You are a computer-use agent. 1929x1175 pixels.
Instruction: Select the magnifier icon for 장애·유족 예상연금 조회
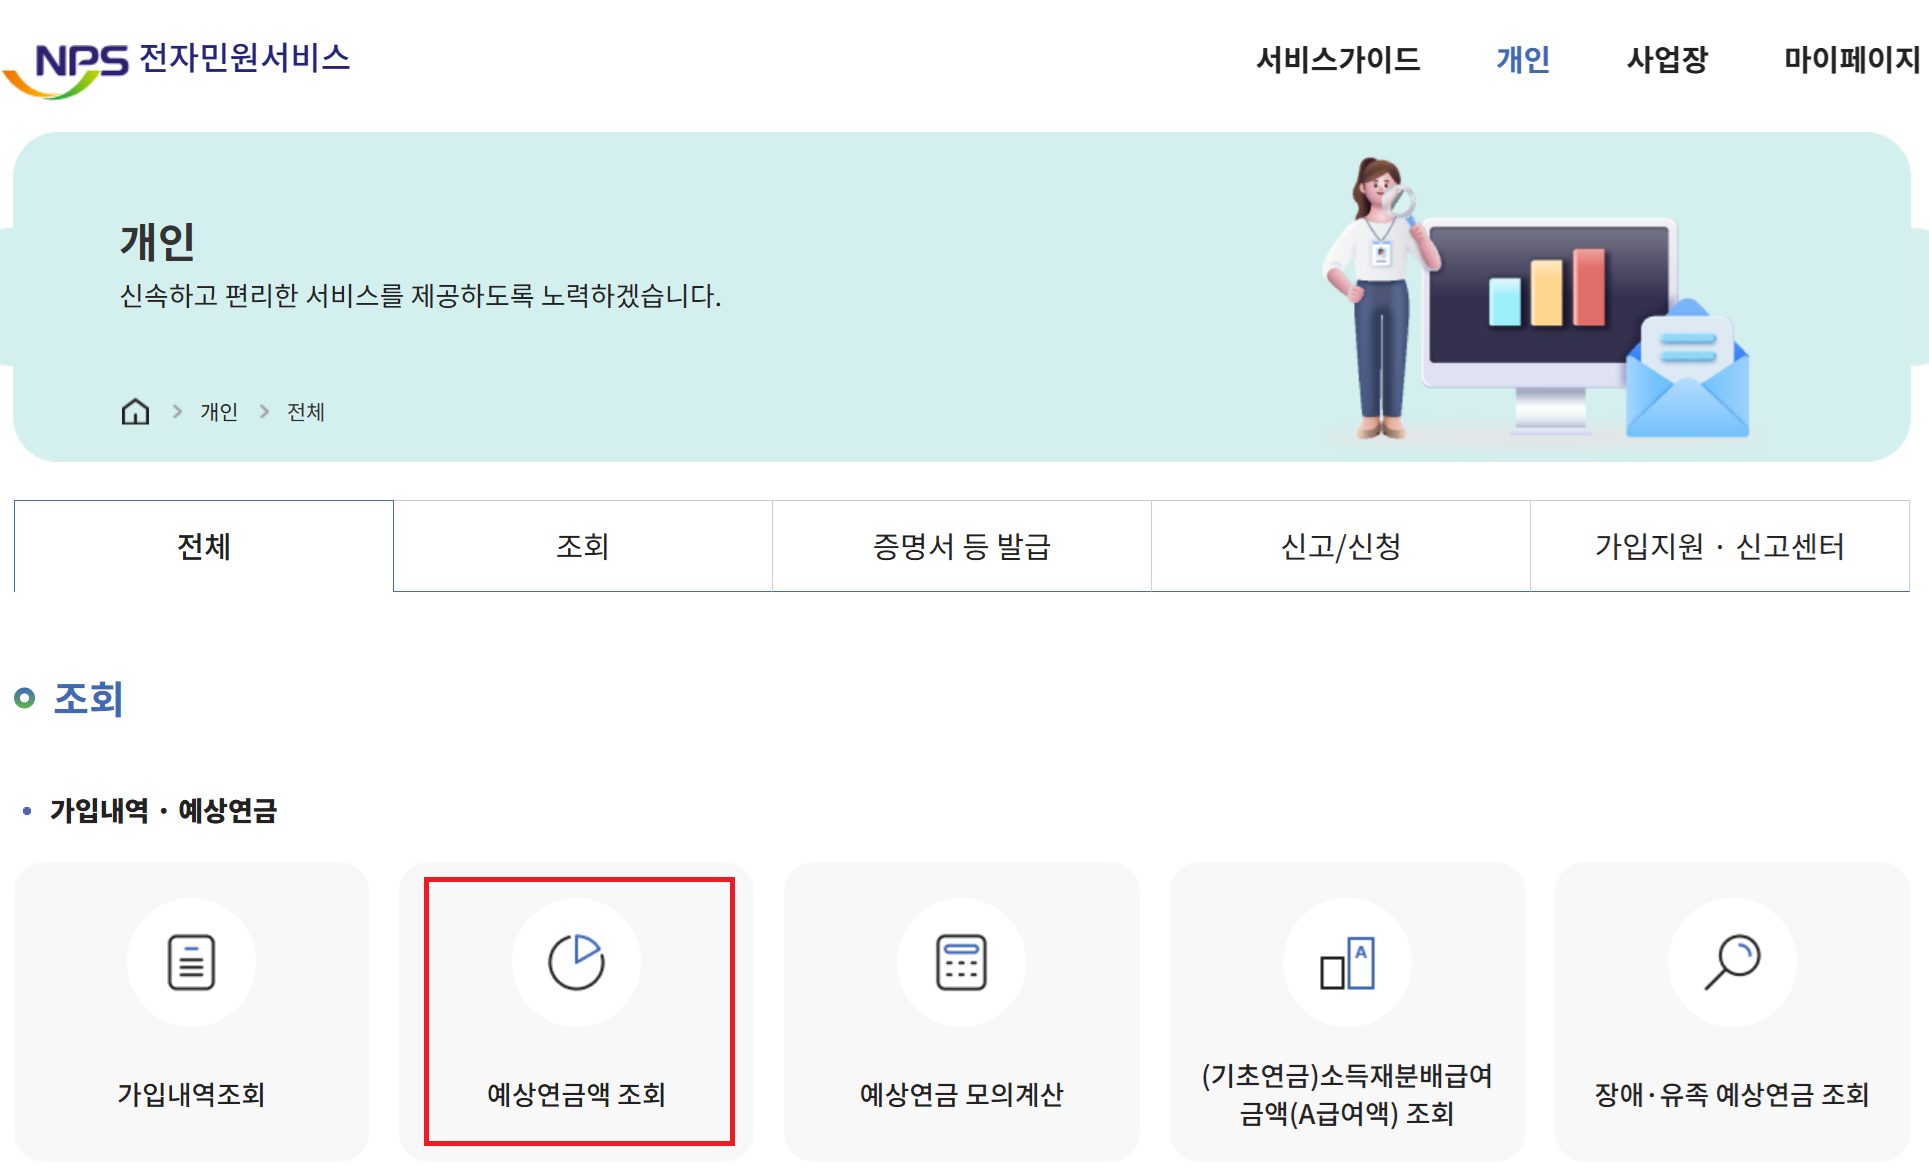click(1732, 962)
